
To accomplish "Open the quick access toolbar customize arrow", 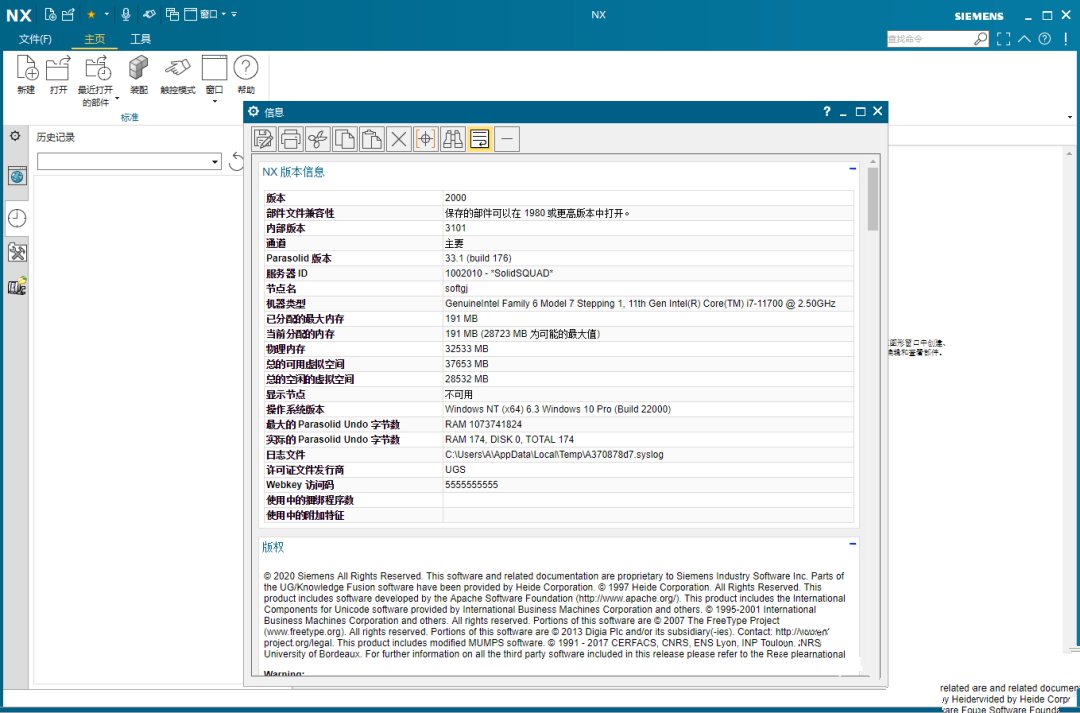I will [x=234, y=14].
